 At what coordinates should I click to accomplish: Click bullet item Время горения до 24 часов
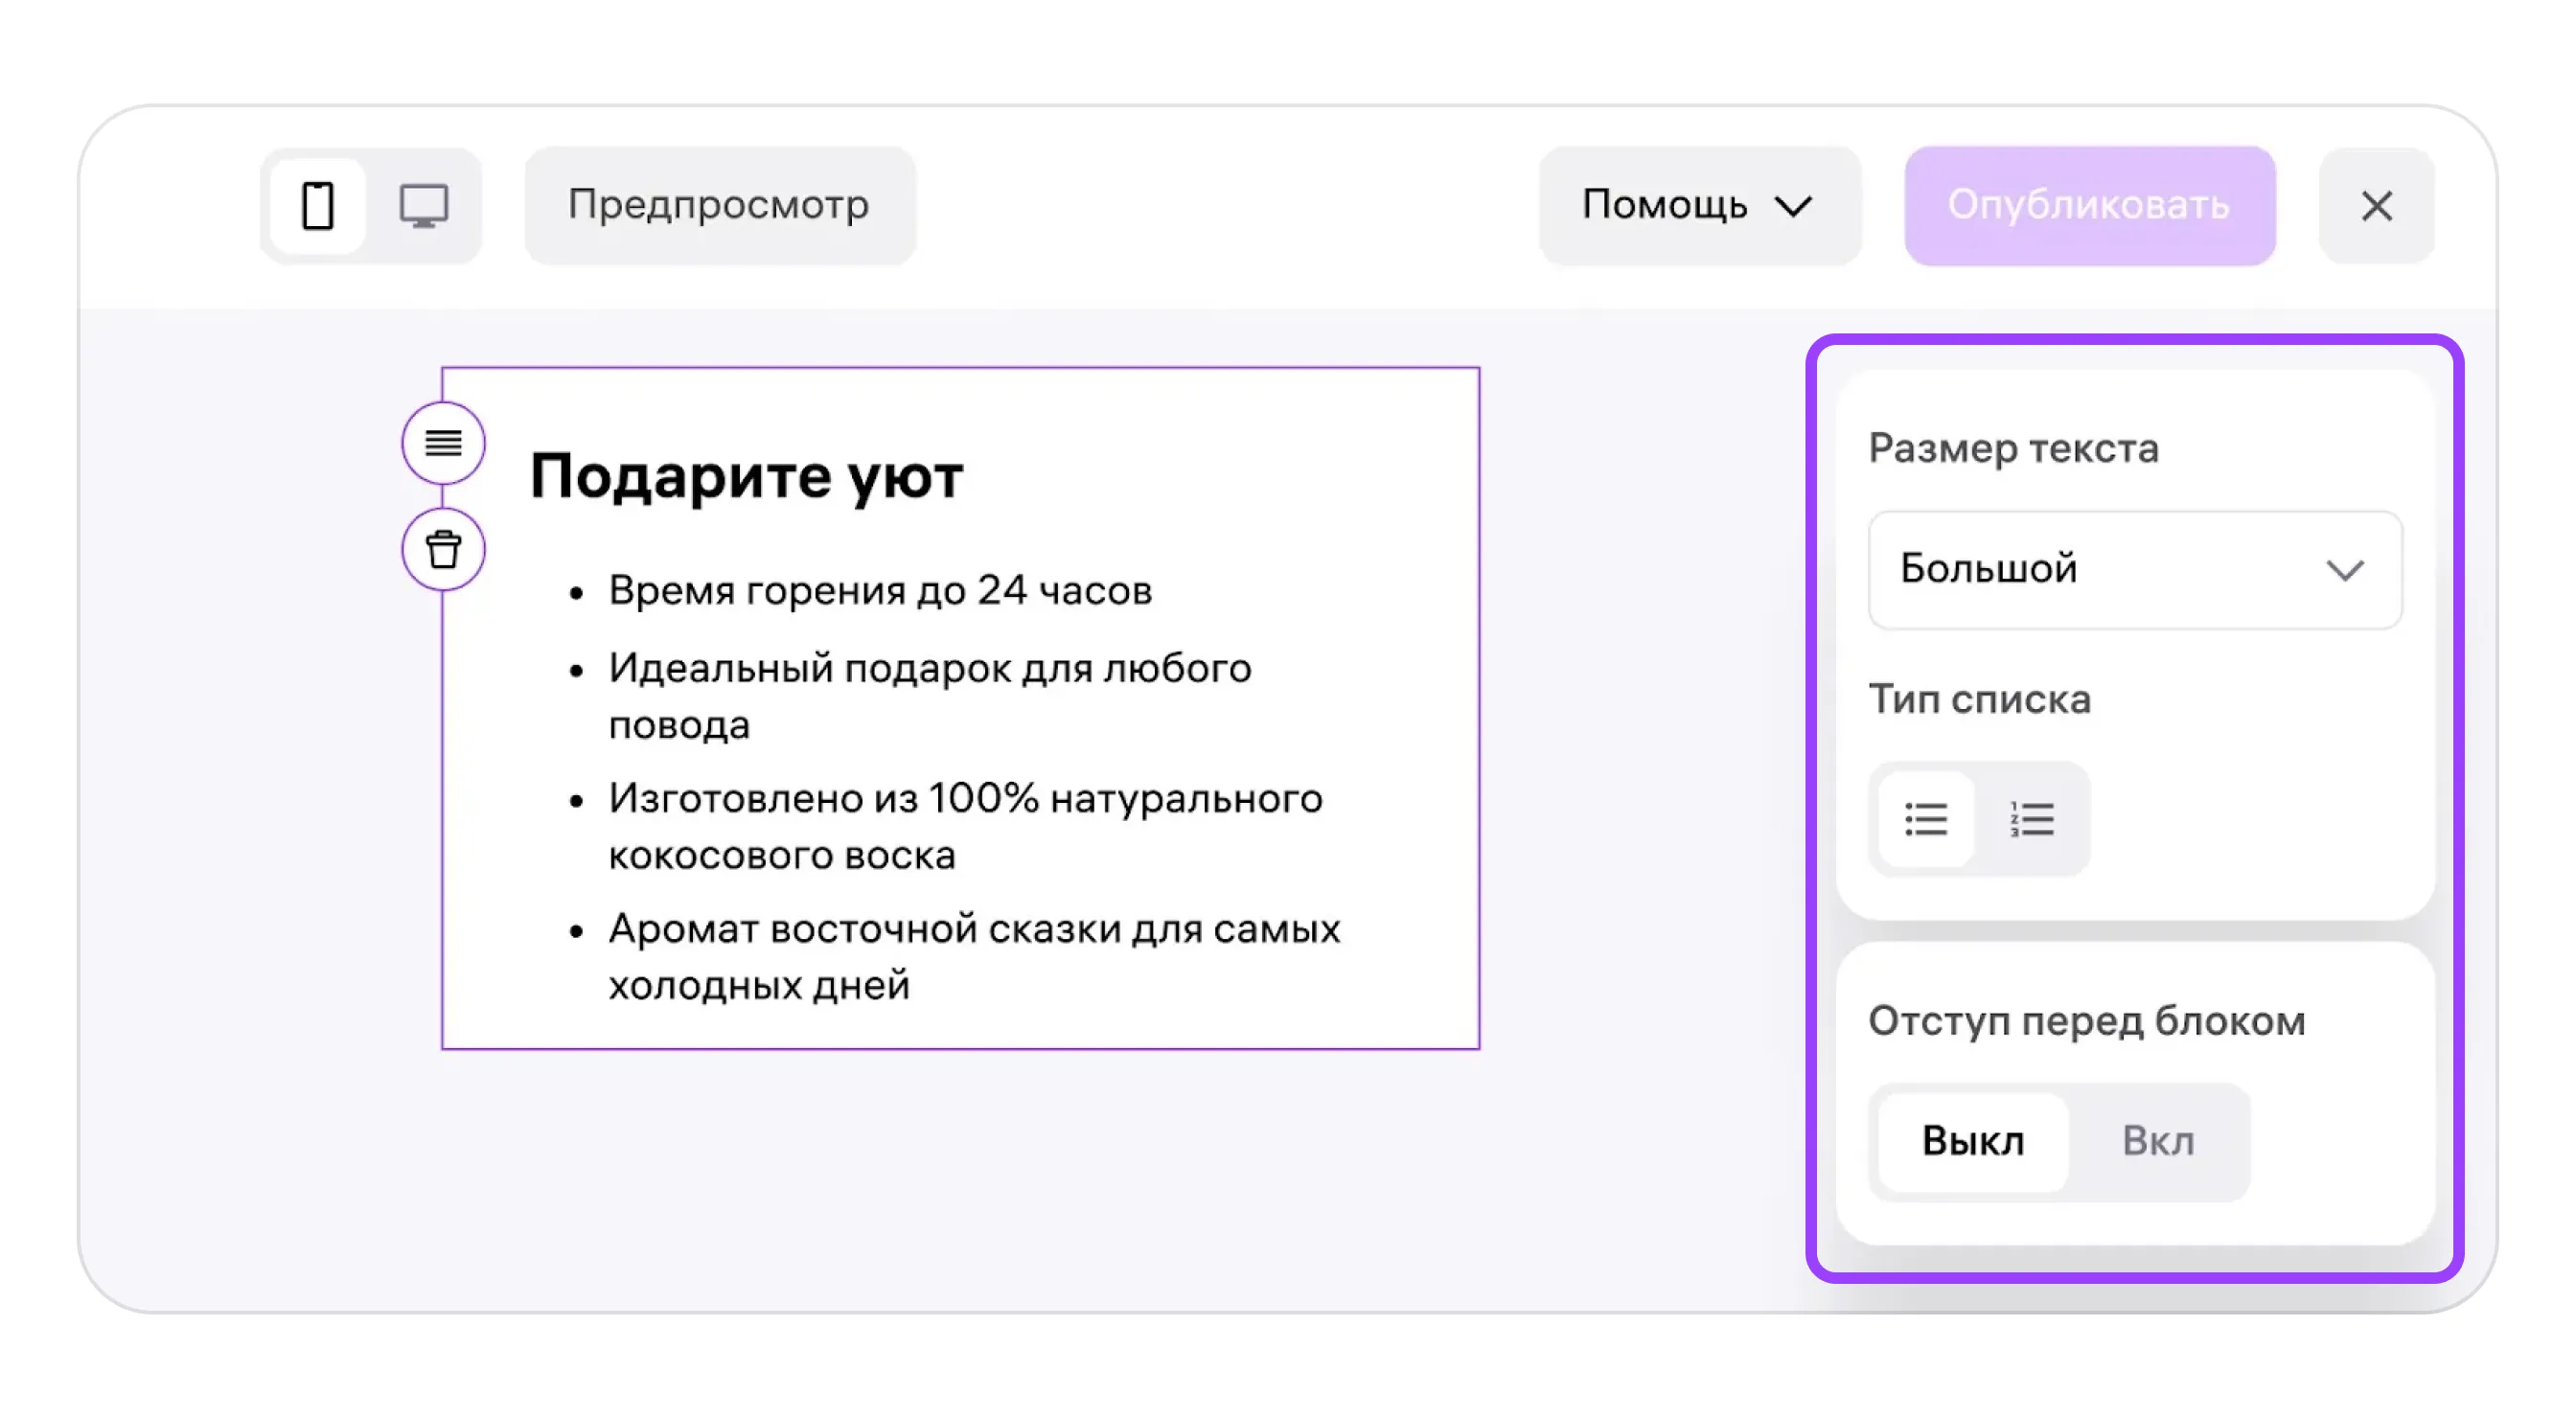(x=880, y=591)
